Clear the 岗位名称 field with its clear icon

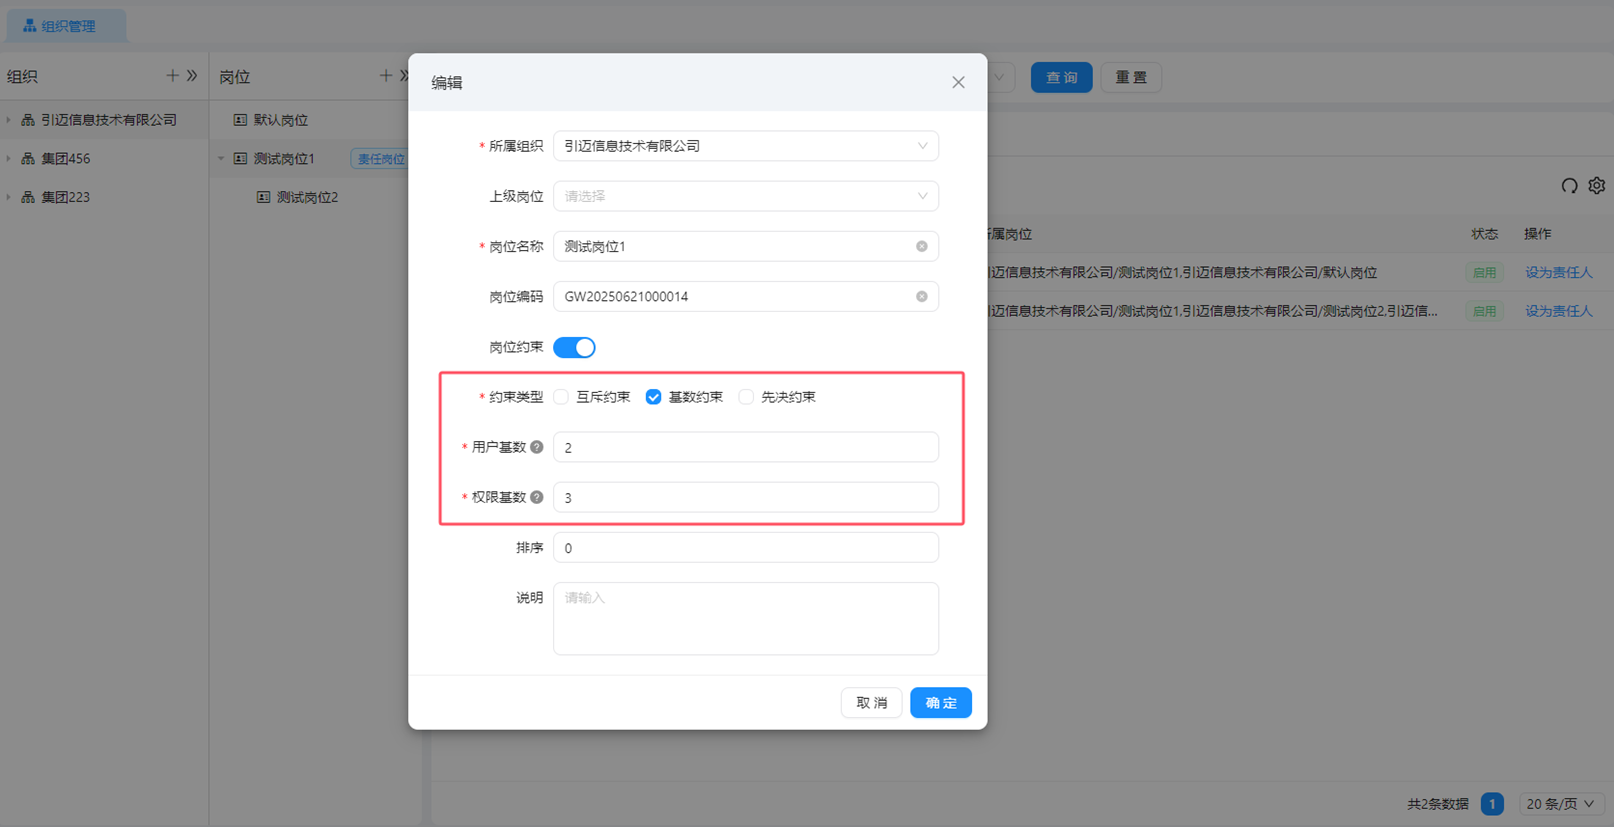click(922, 246)
